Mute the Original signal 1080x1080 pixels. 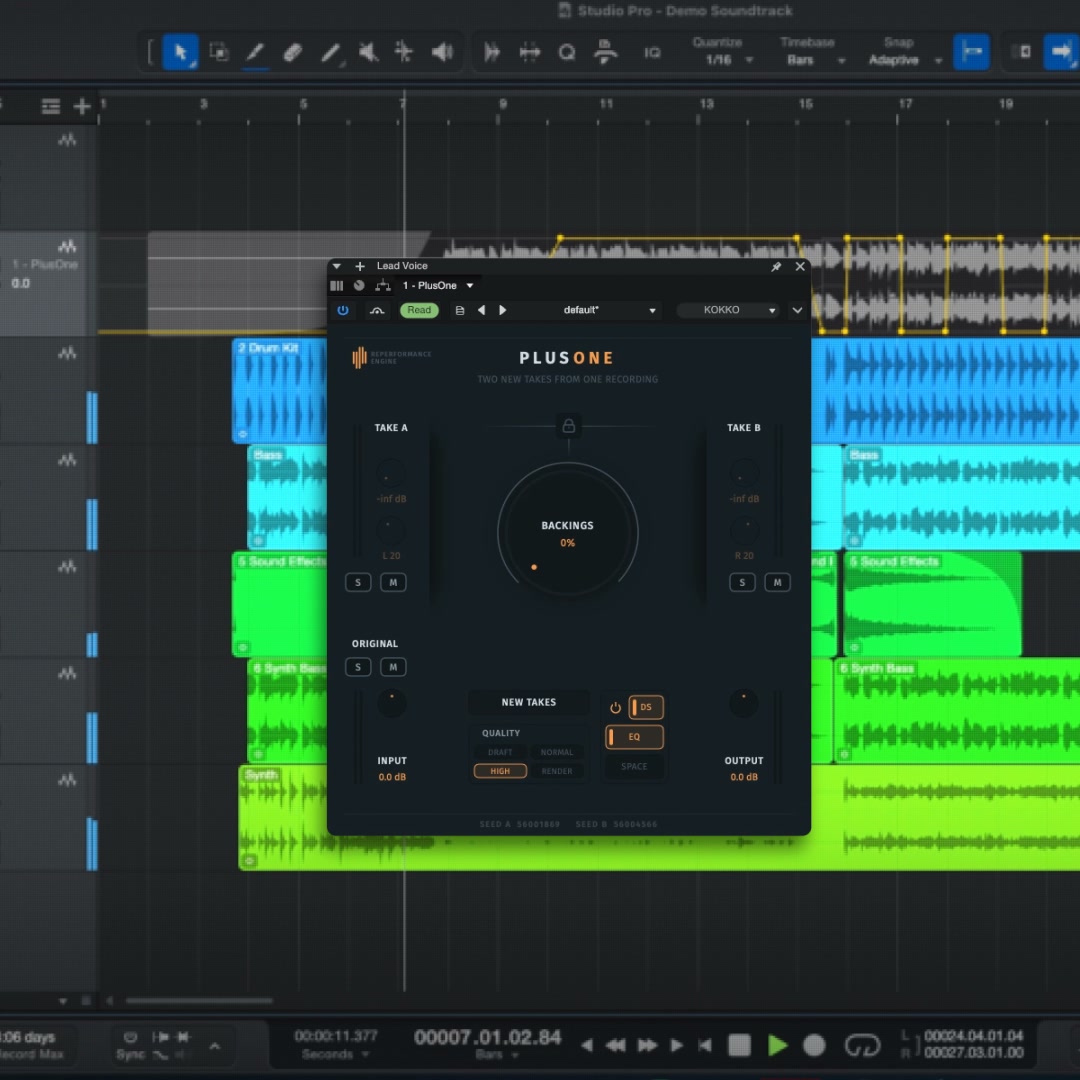393,667
